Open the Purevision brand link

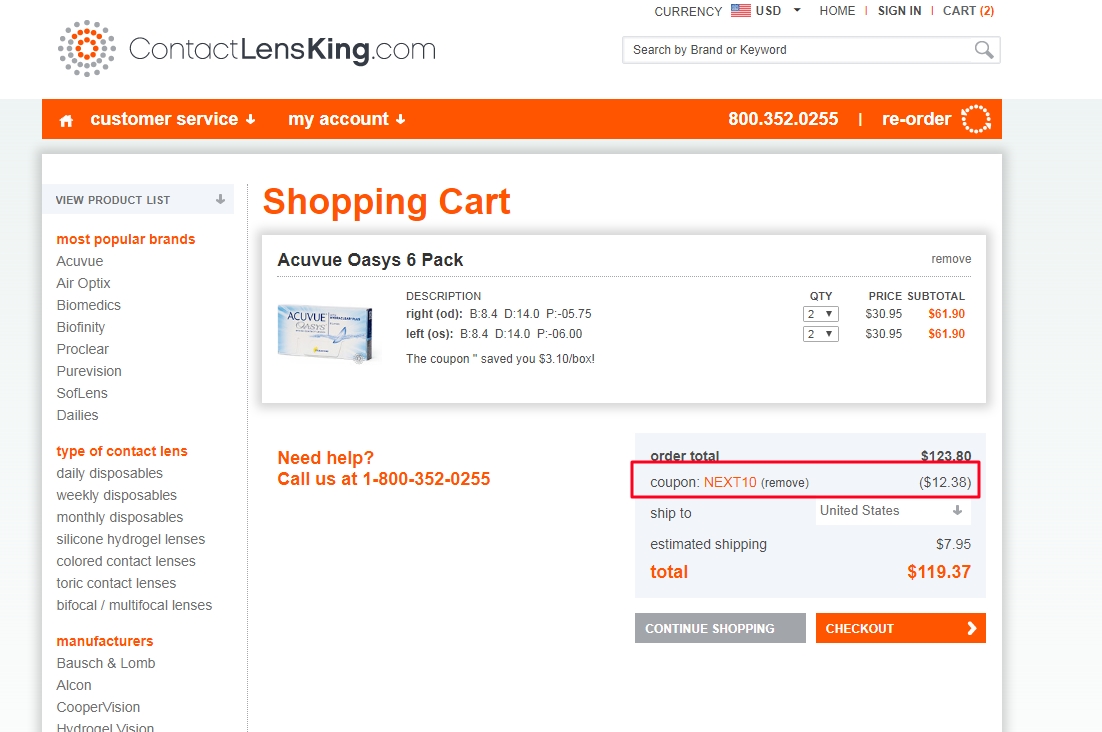89,371
